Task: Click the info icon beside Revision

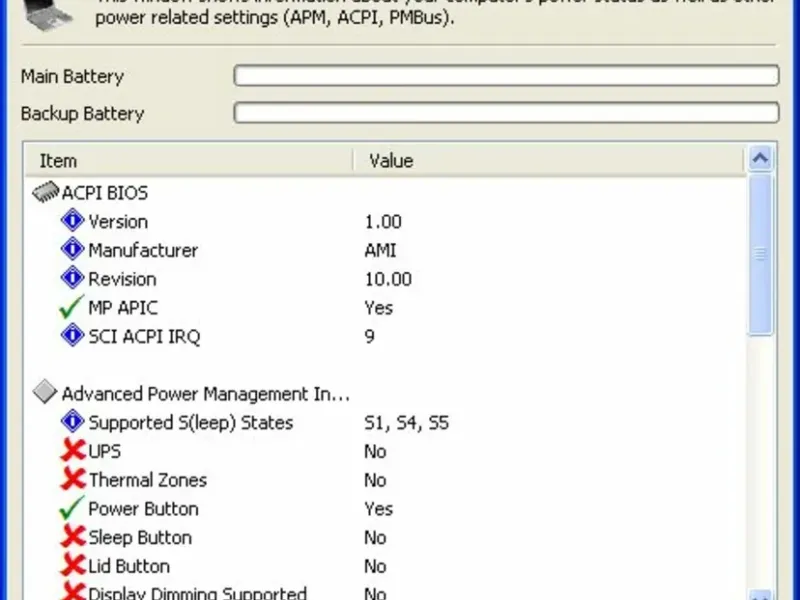Action: (72, 278)
